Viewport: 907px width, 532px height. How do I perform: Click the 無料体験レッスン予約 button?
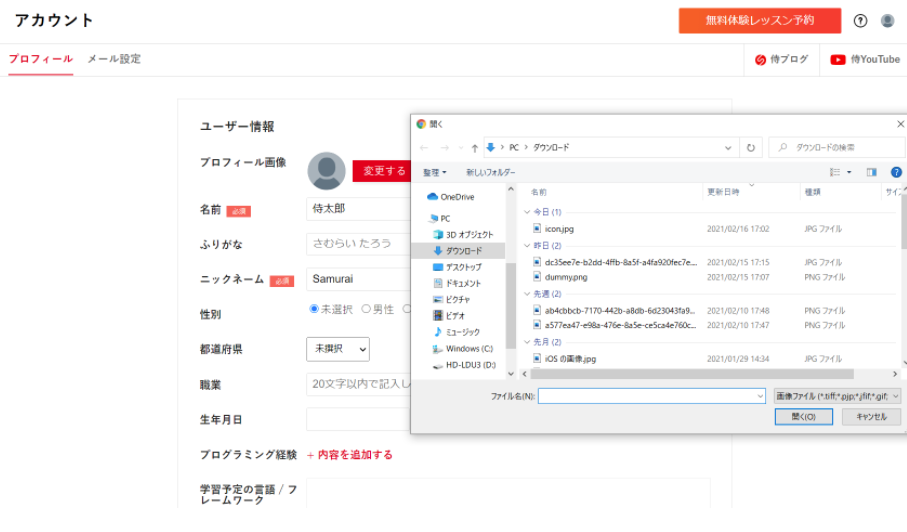(x=759, y=21)
